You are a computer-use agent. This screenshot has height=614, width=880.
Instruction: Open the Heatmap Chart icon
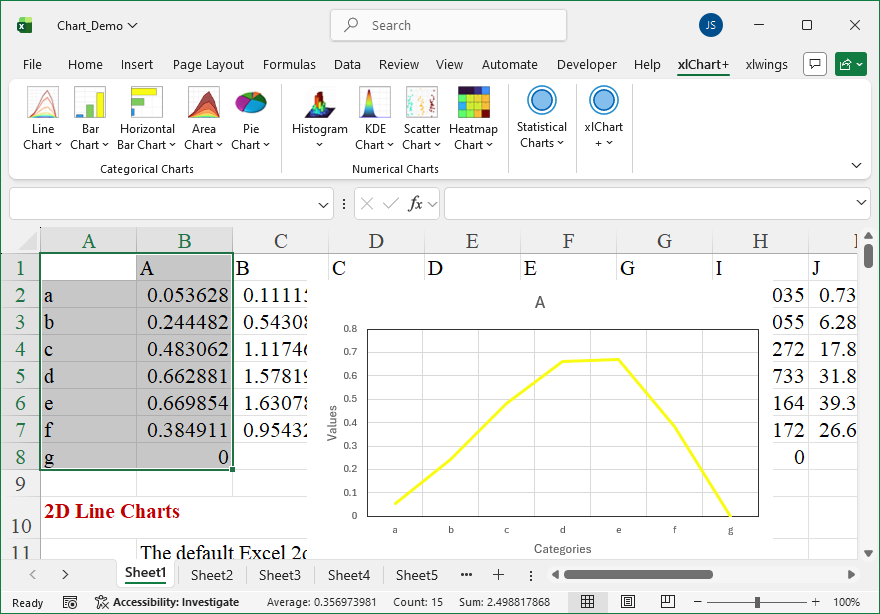click(x=473, y=104)
